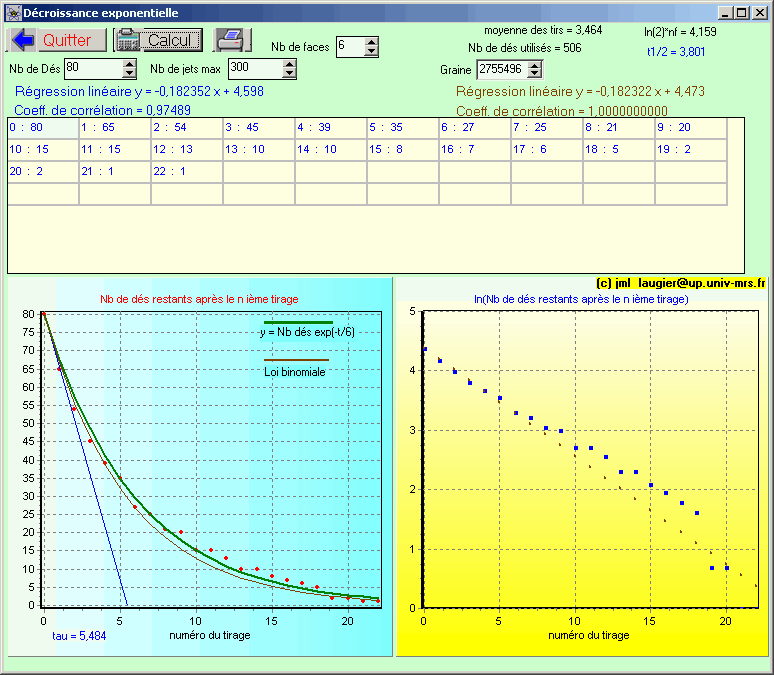Click the jml laugier email address text

pos(679,284)
